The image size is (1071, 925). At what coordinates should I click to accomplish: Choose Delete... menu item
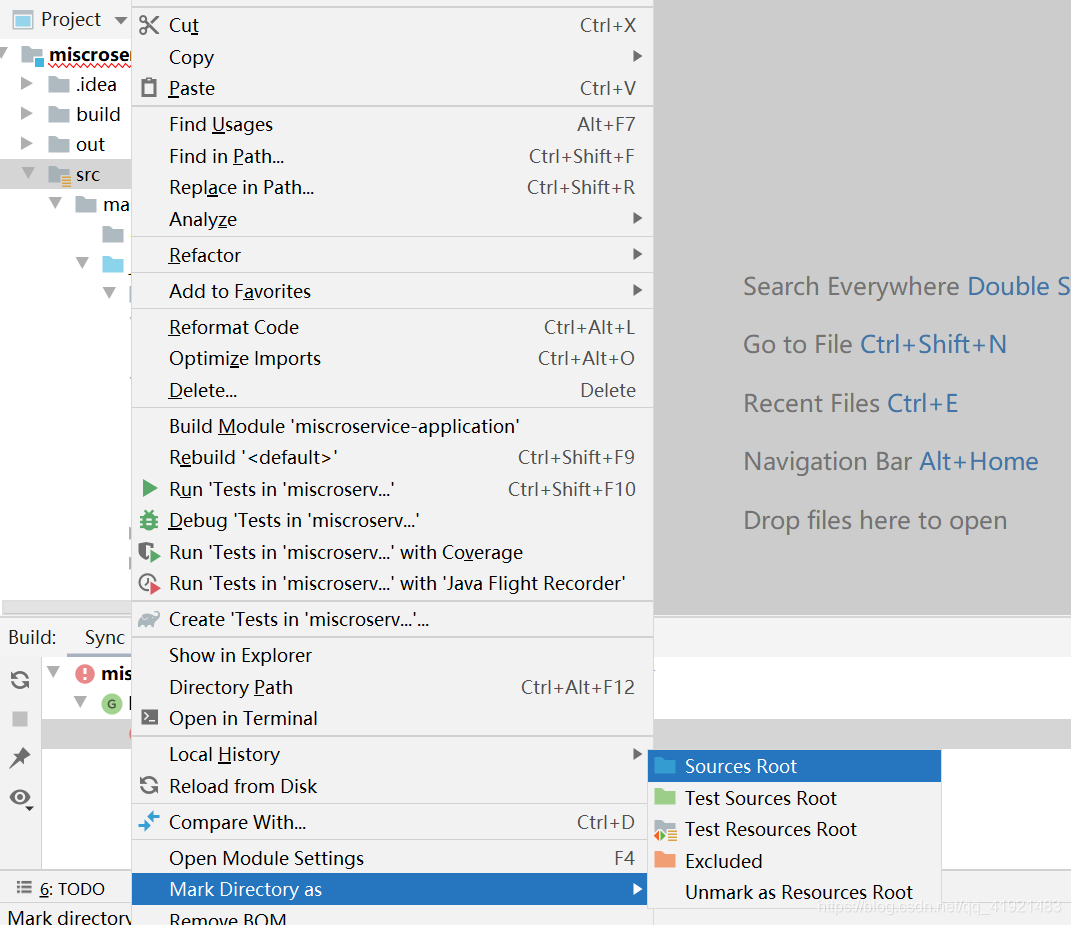(x=392, y=390)
